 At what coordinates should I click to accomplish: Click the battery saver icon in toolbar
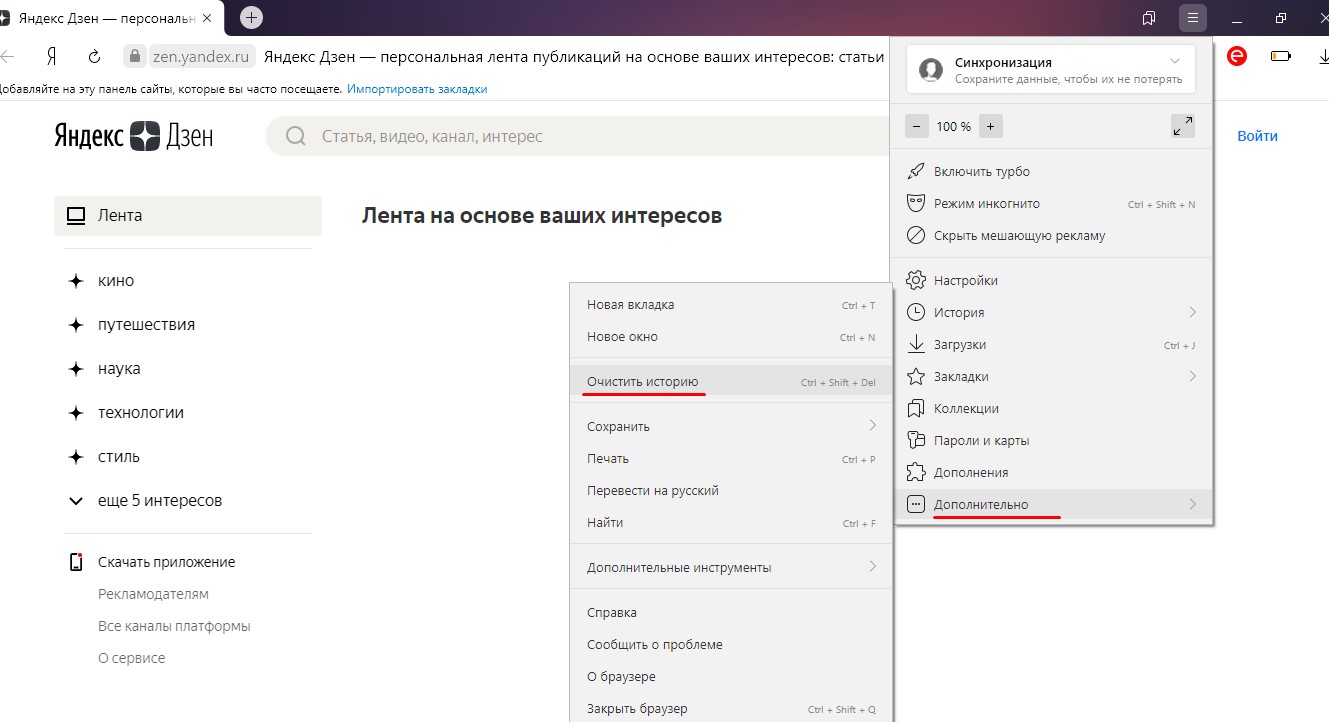pos(1280,57)
